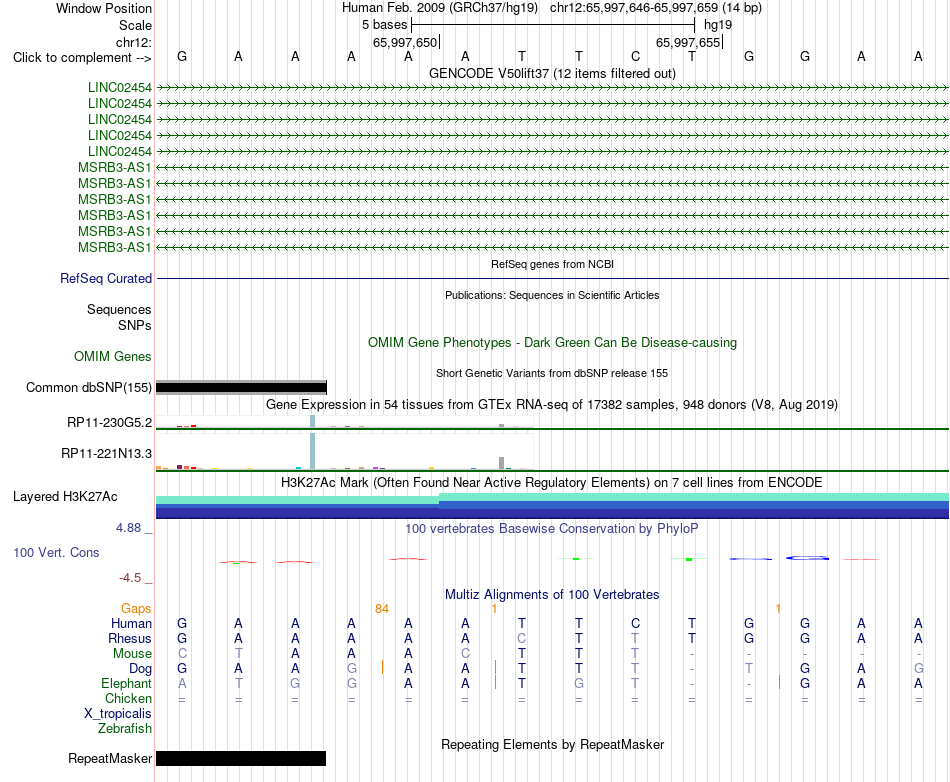Click 'Short Genetic Variants from dbSNP release 155'

pyautogui.click(x=552, y=373)
